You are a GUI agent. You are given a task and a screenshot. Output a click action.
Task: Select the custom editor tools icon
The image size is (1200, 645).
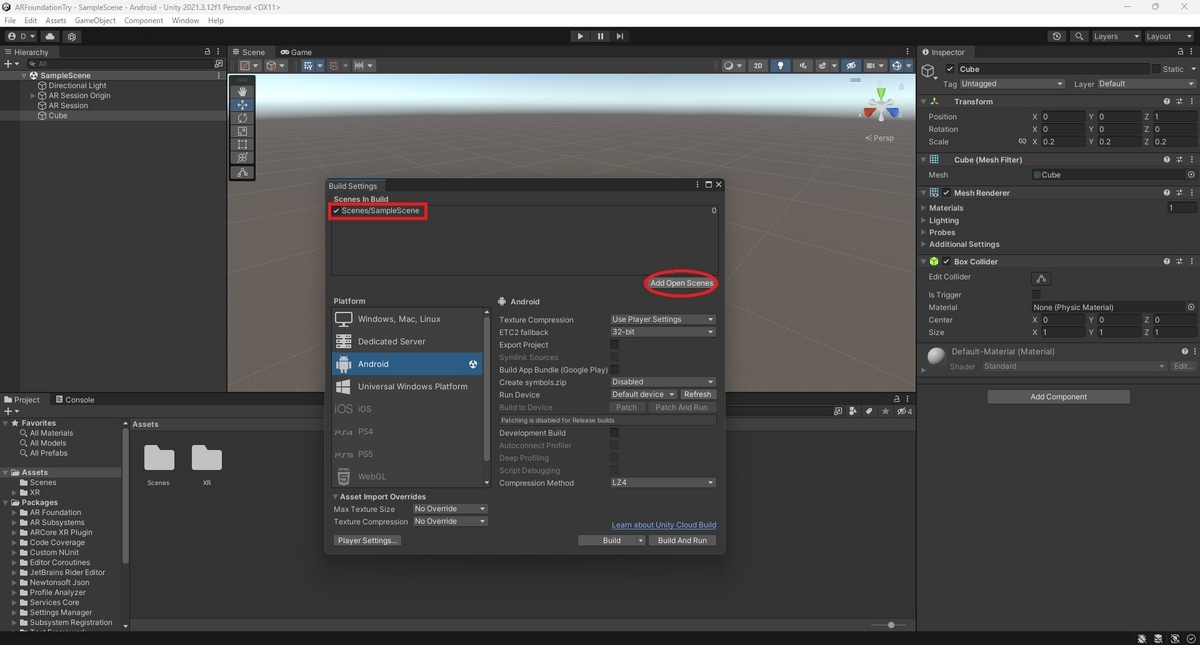point(242,173)
